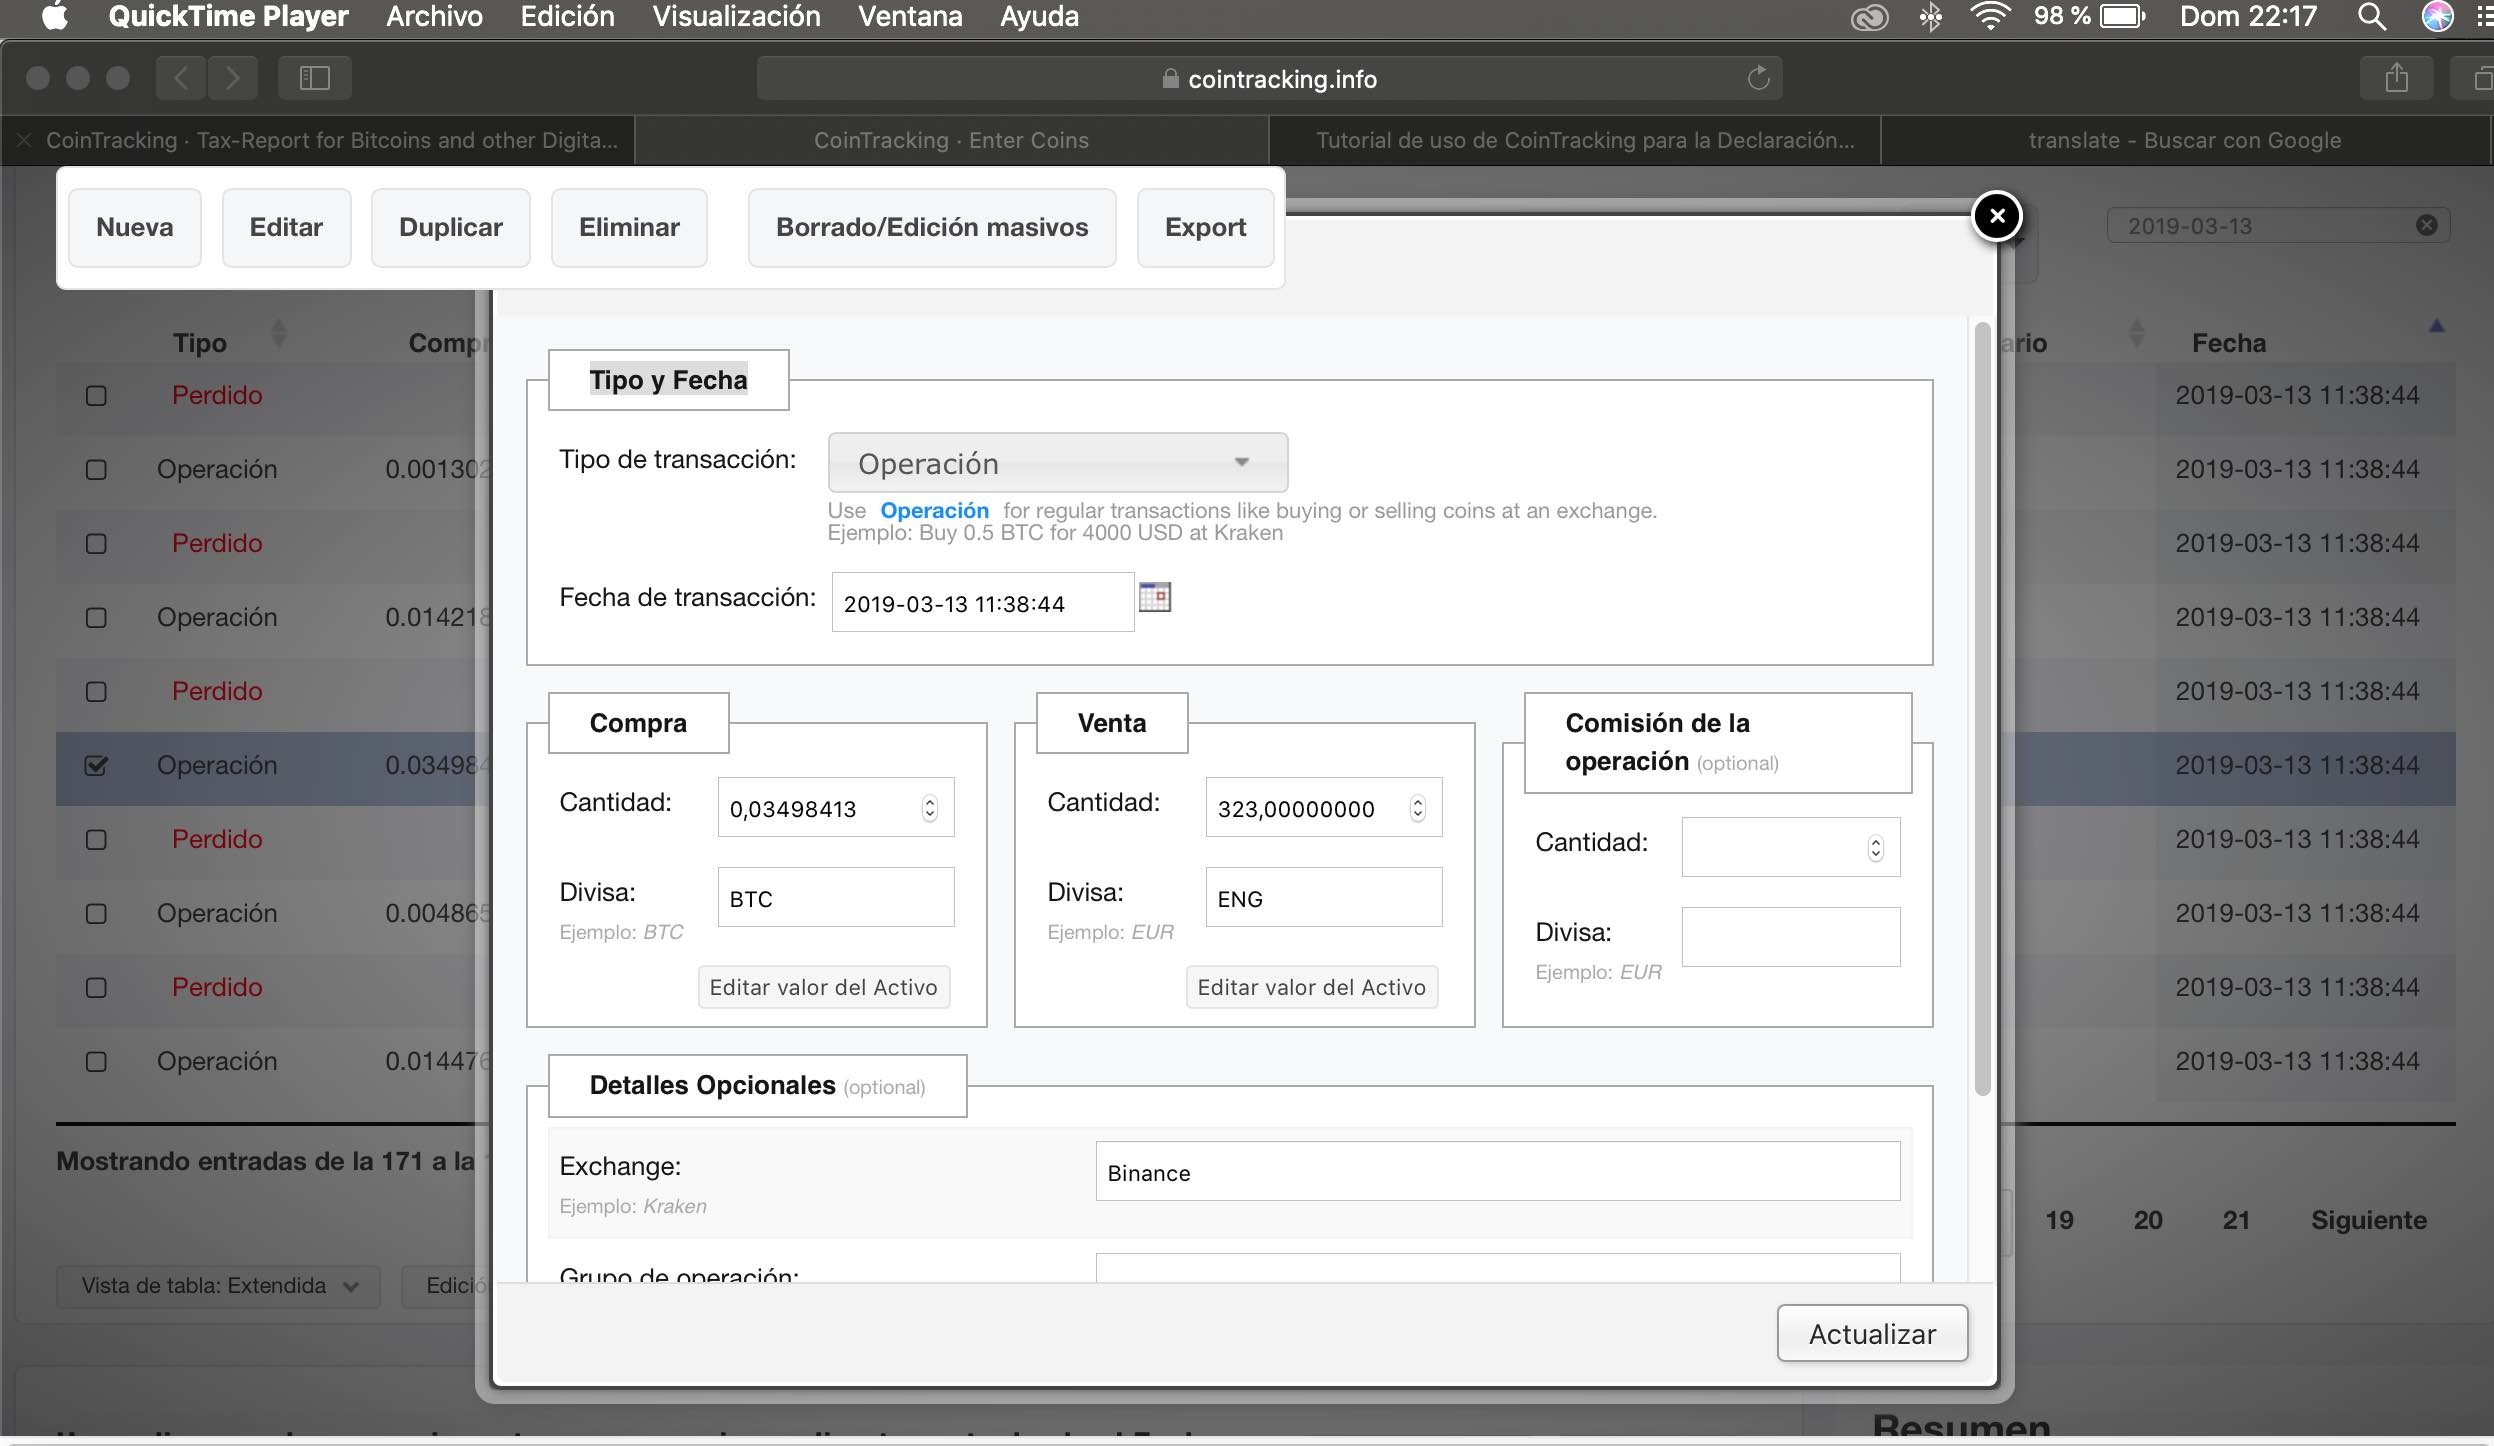Click the Compra Divisa BTC field
The width and height of the screenshot is (2494, 1446).
(x=836, y=897)
